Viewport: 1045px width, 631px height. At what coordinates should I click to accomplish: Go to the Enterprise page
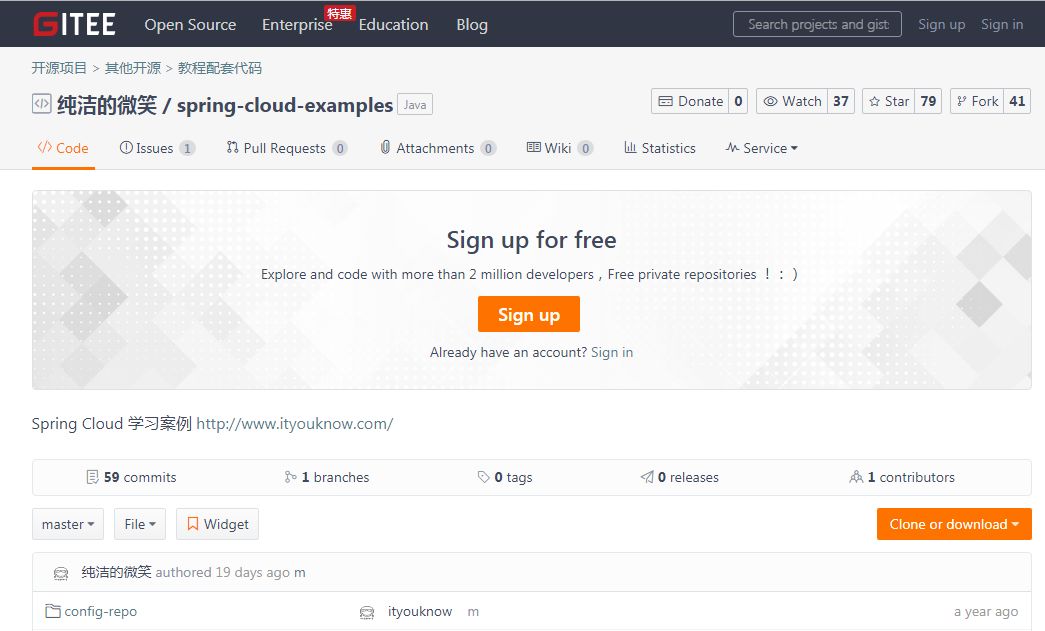coord(297,25)
